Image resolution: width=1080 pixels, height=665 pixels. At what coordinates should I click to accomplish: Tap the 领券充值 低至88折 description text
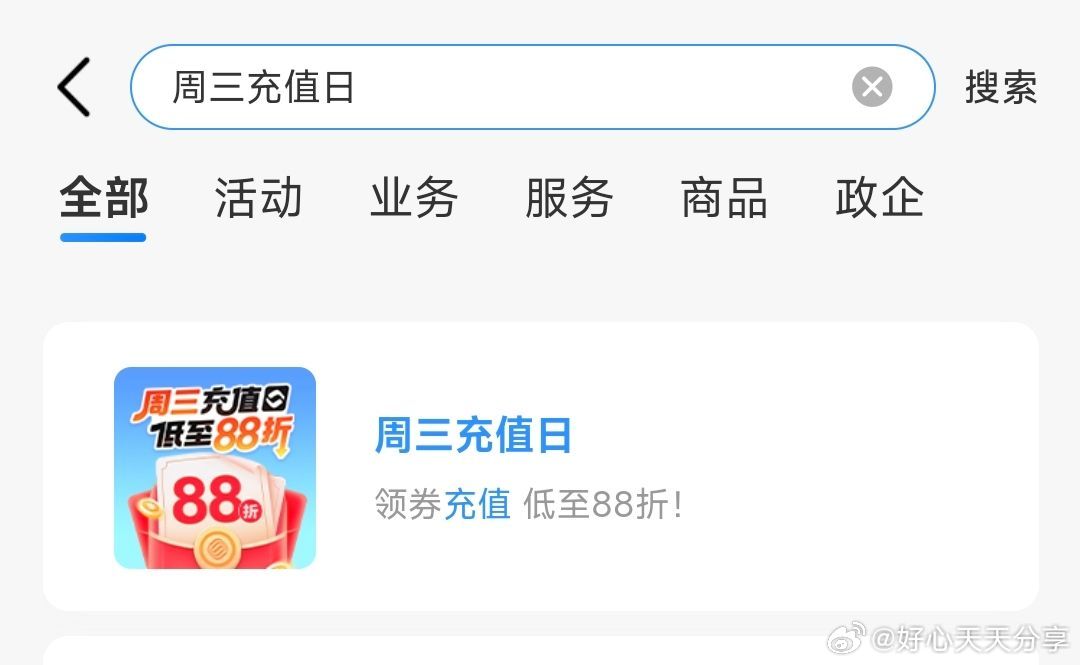[x=529, y=504]
